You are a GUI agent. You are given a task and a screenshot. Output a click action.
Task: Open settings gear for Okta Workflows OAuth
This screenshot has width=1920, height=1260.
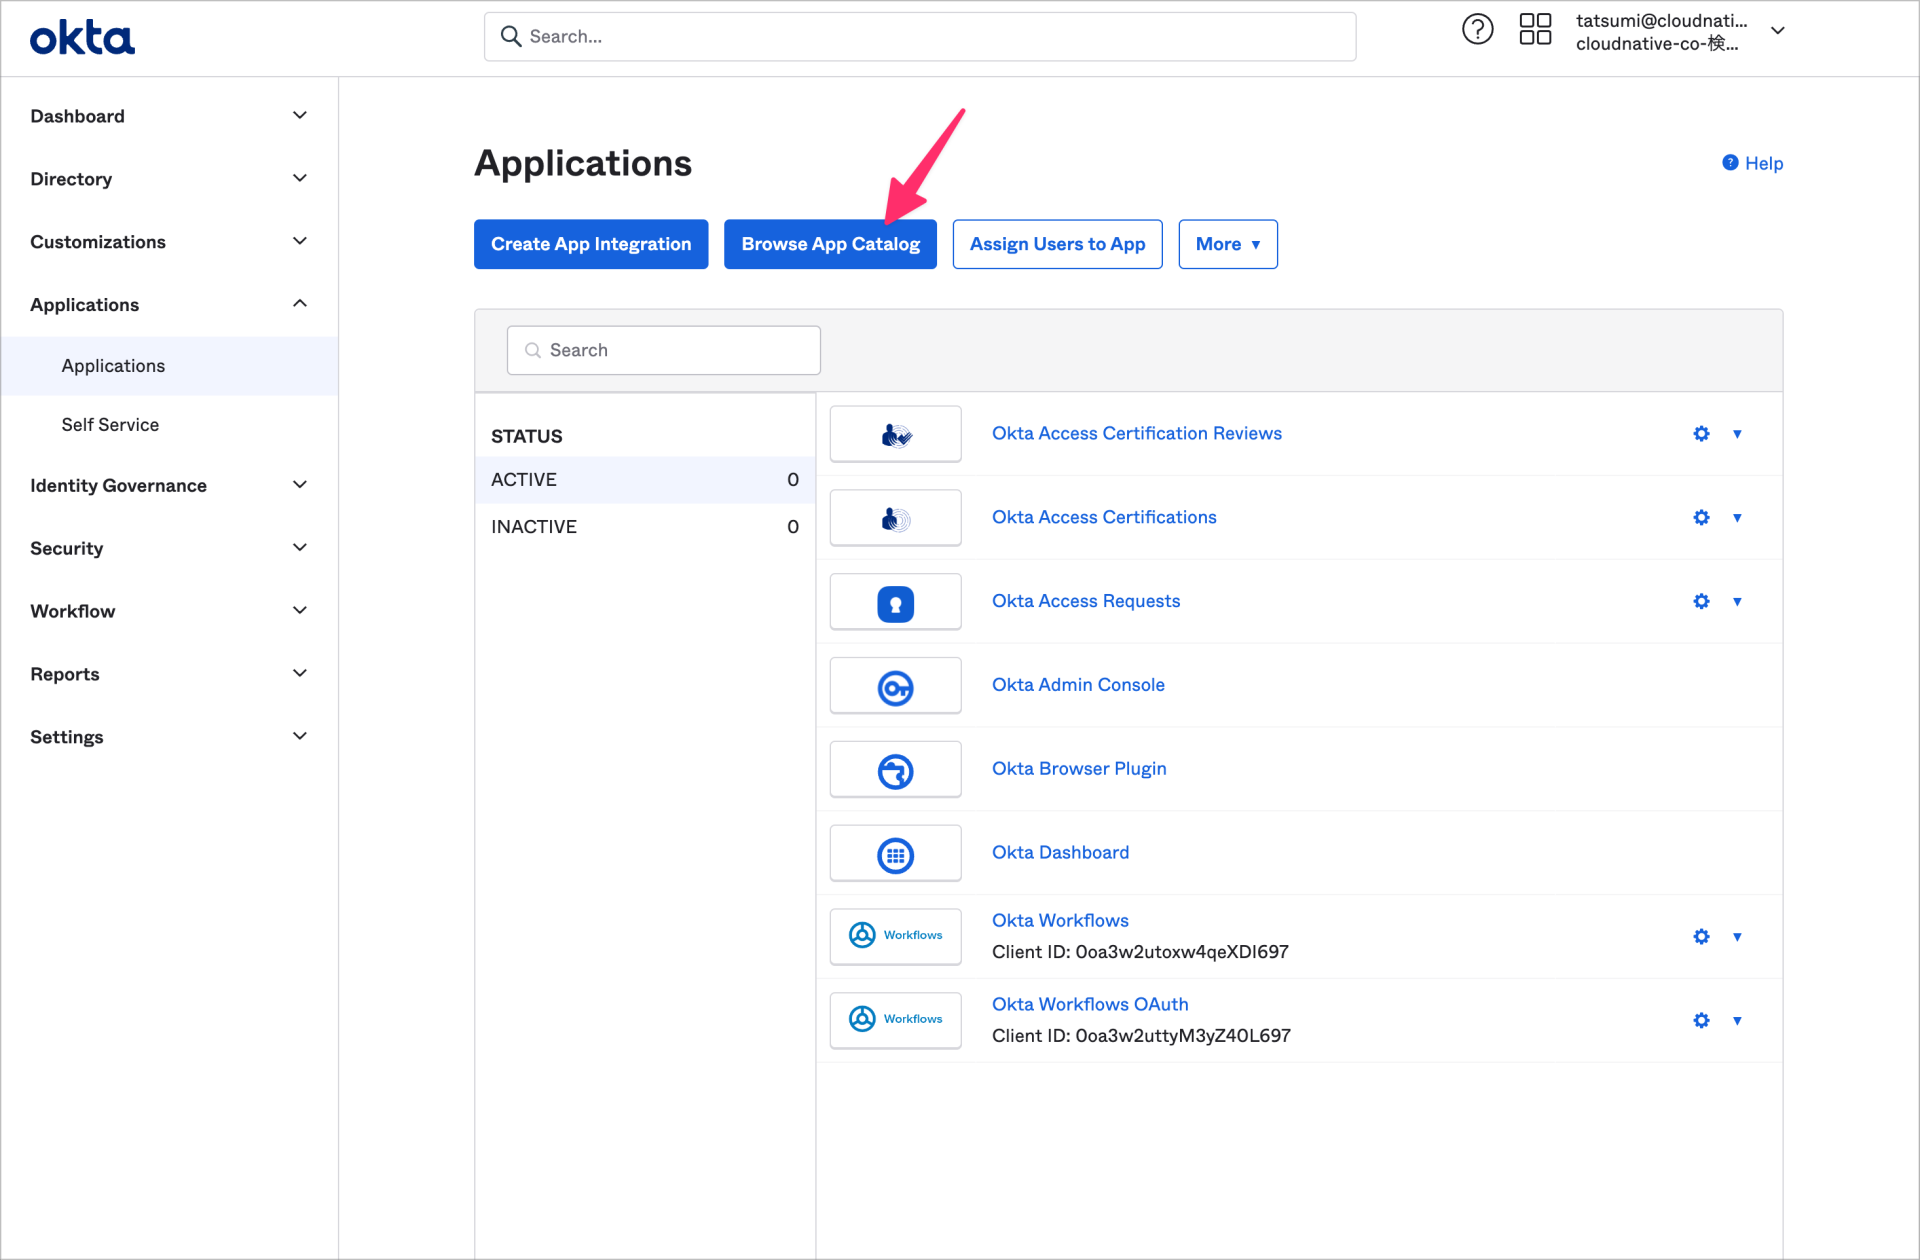1701,1020
